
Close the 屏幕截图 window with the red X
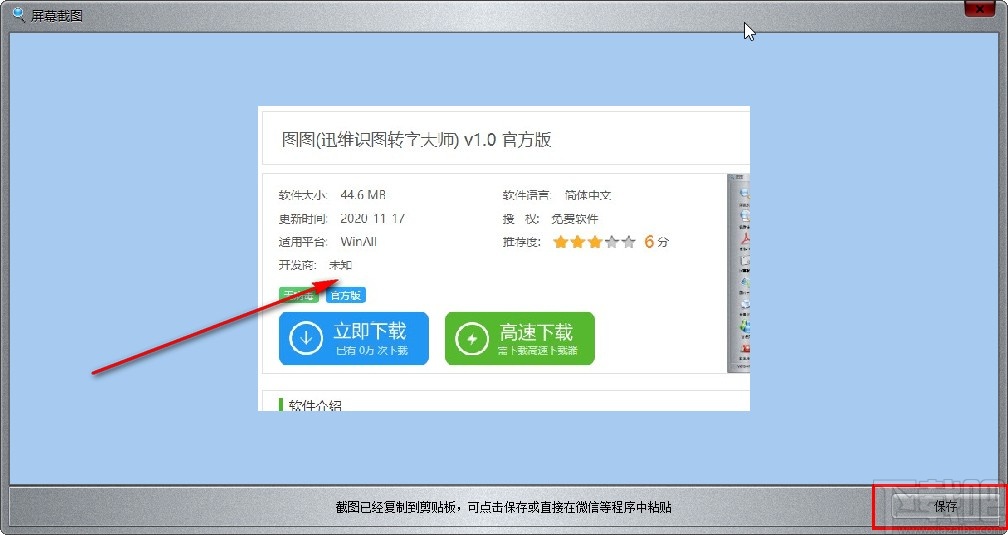coord(982,8)
